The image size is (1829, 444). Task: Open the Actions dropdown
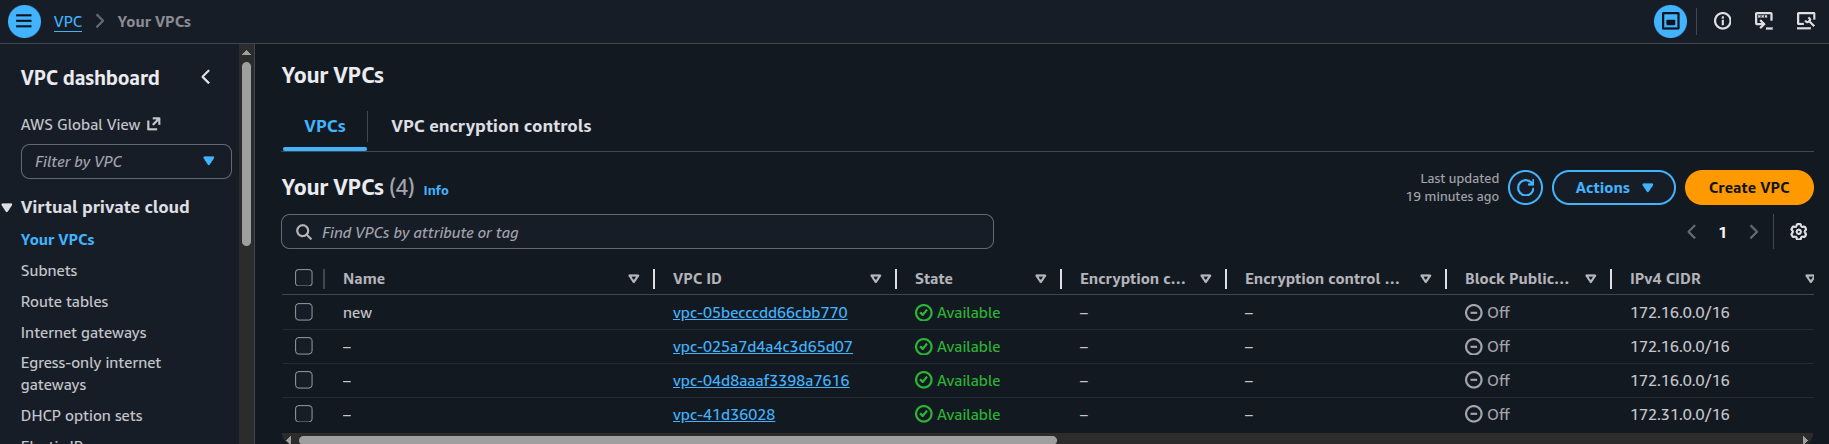[x=1613, y=188]
